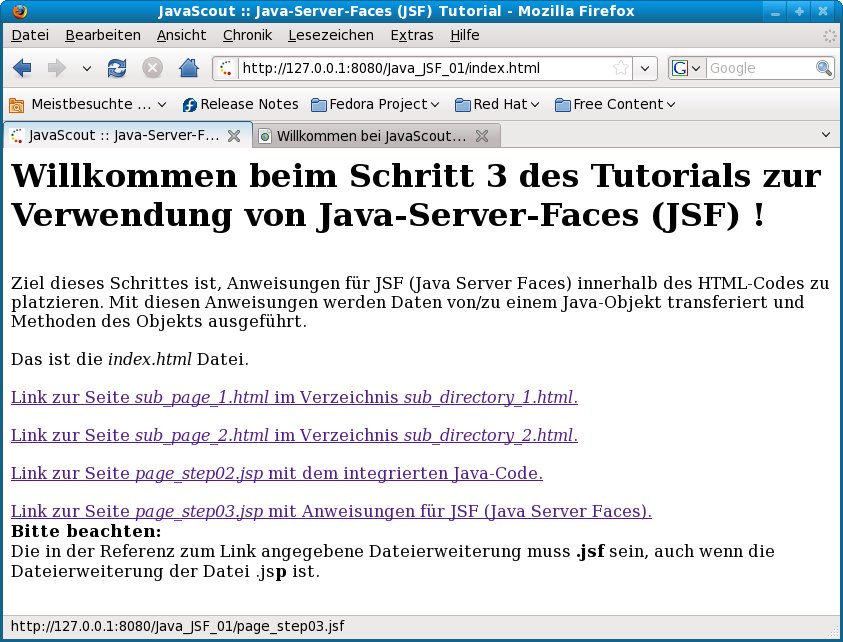Bookmark page with the star icon
The image size is (843, 642).
point(620,68)
